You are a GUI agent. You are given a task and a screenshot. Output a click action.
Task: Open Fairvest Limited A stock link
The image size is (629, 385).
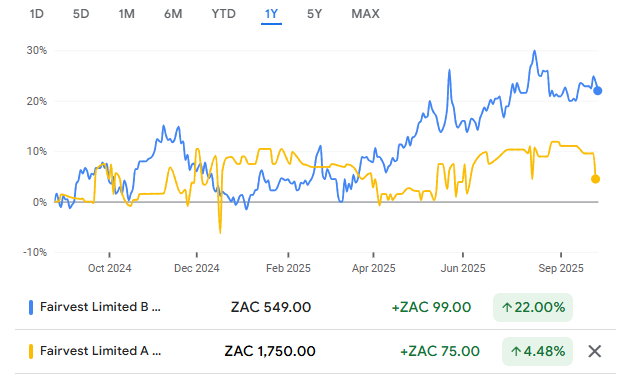tap(100, 351)
